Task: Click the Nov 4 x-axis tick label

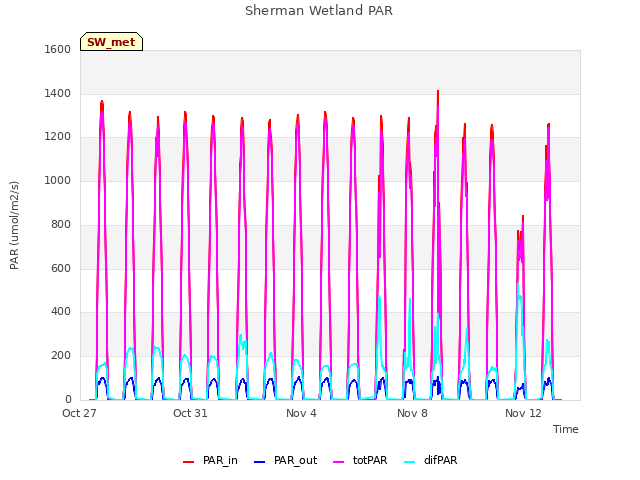Action: (301, 413)
